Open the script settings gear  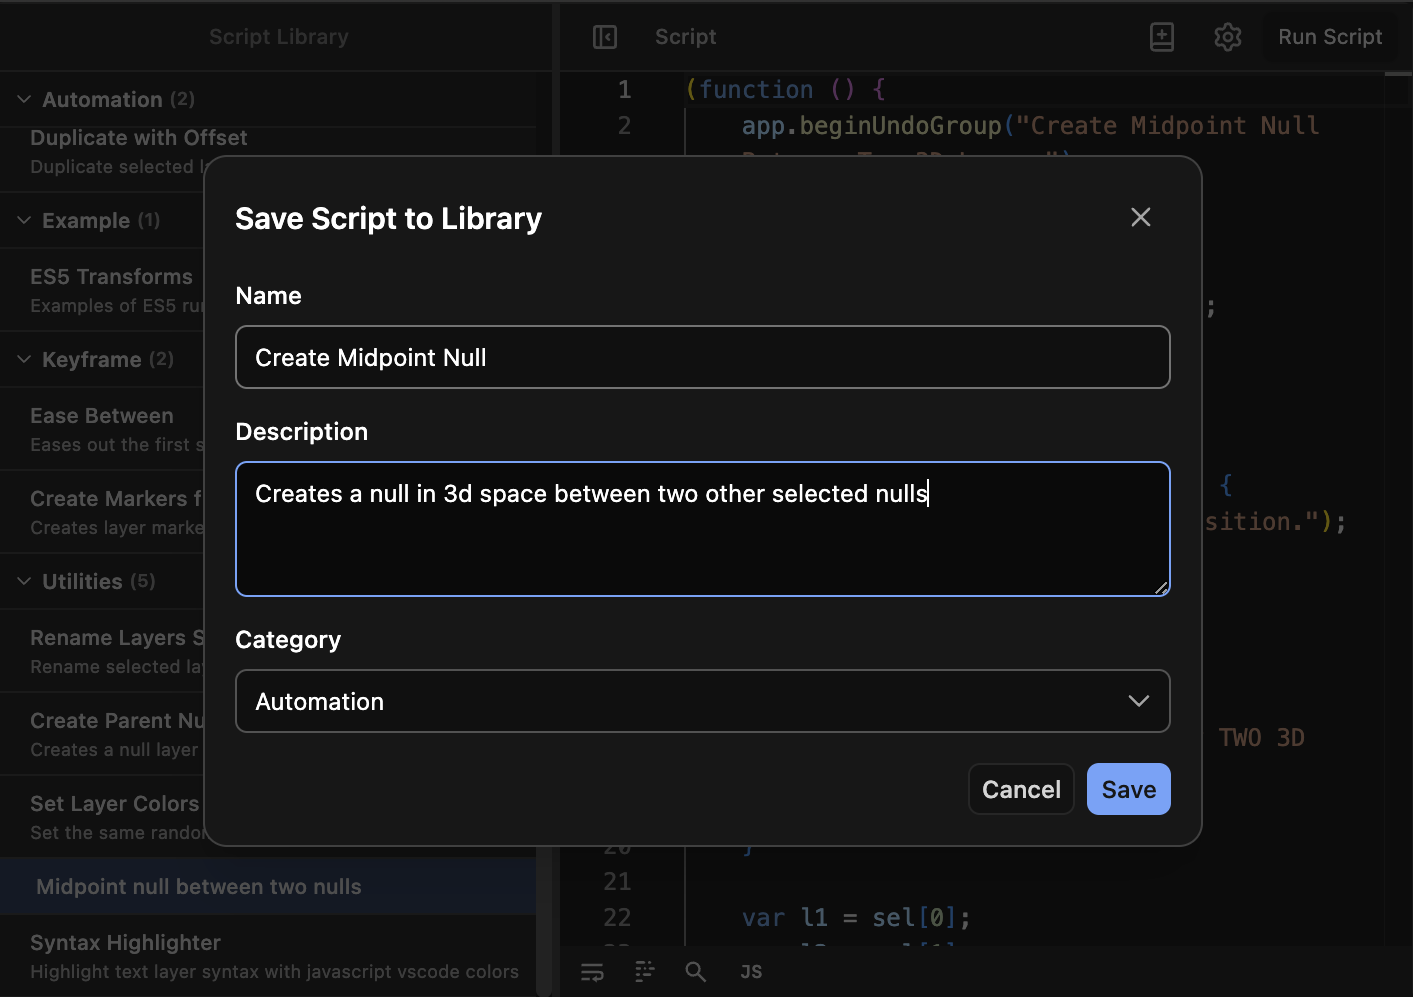(x=1227, y=36)
